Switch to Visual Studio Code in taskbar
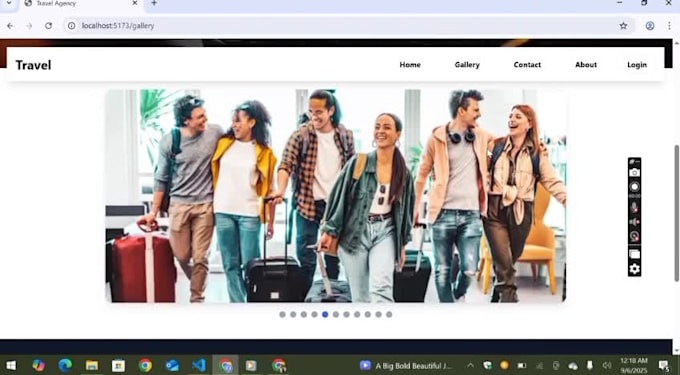Image resolution: width=680 pixels, height=375 pixels. tap(199, 365)
